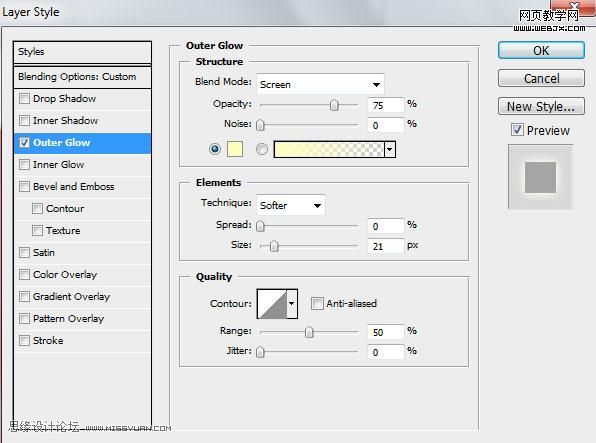Click the Size value field

[x=386, y=246]
